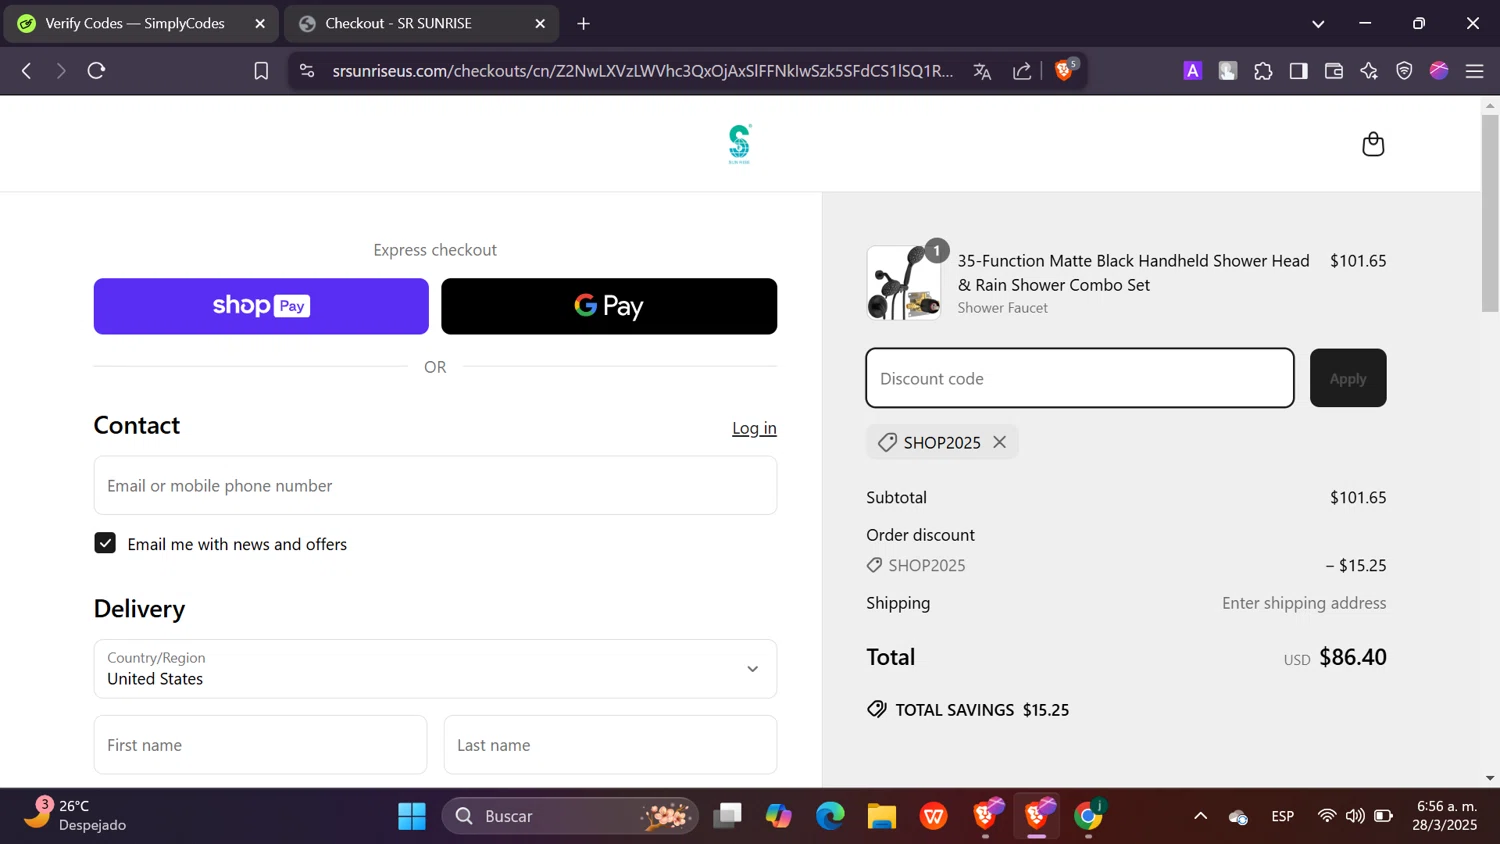
Task: Click the SR Sunrise store logo
Action: click(x=740, y=144)
